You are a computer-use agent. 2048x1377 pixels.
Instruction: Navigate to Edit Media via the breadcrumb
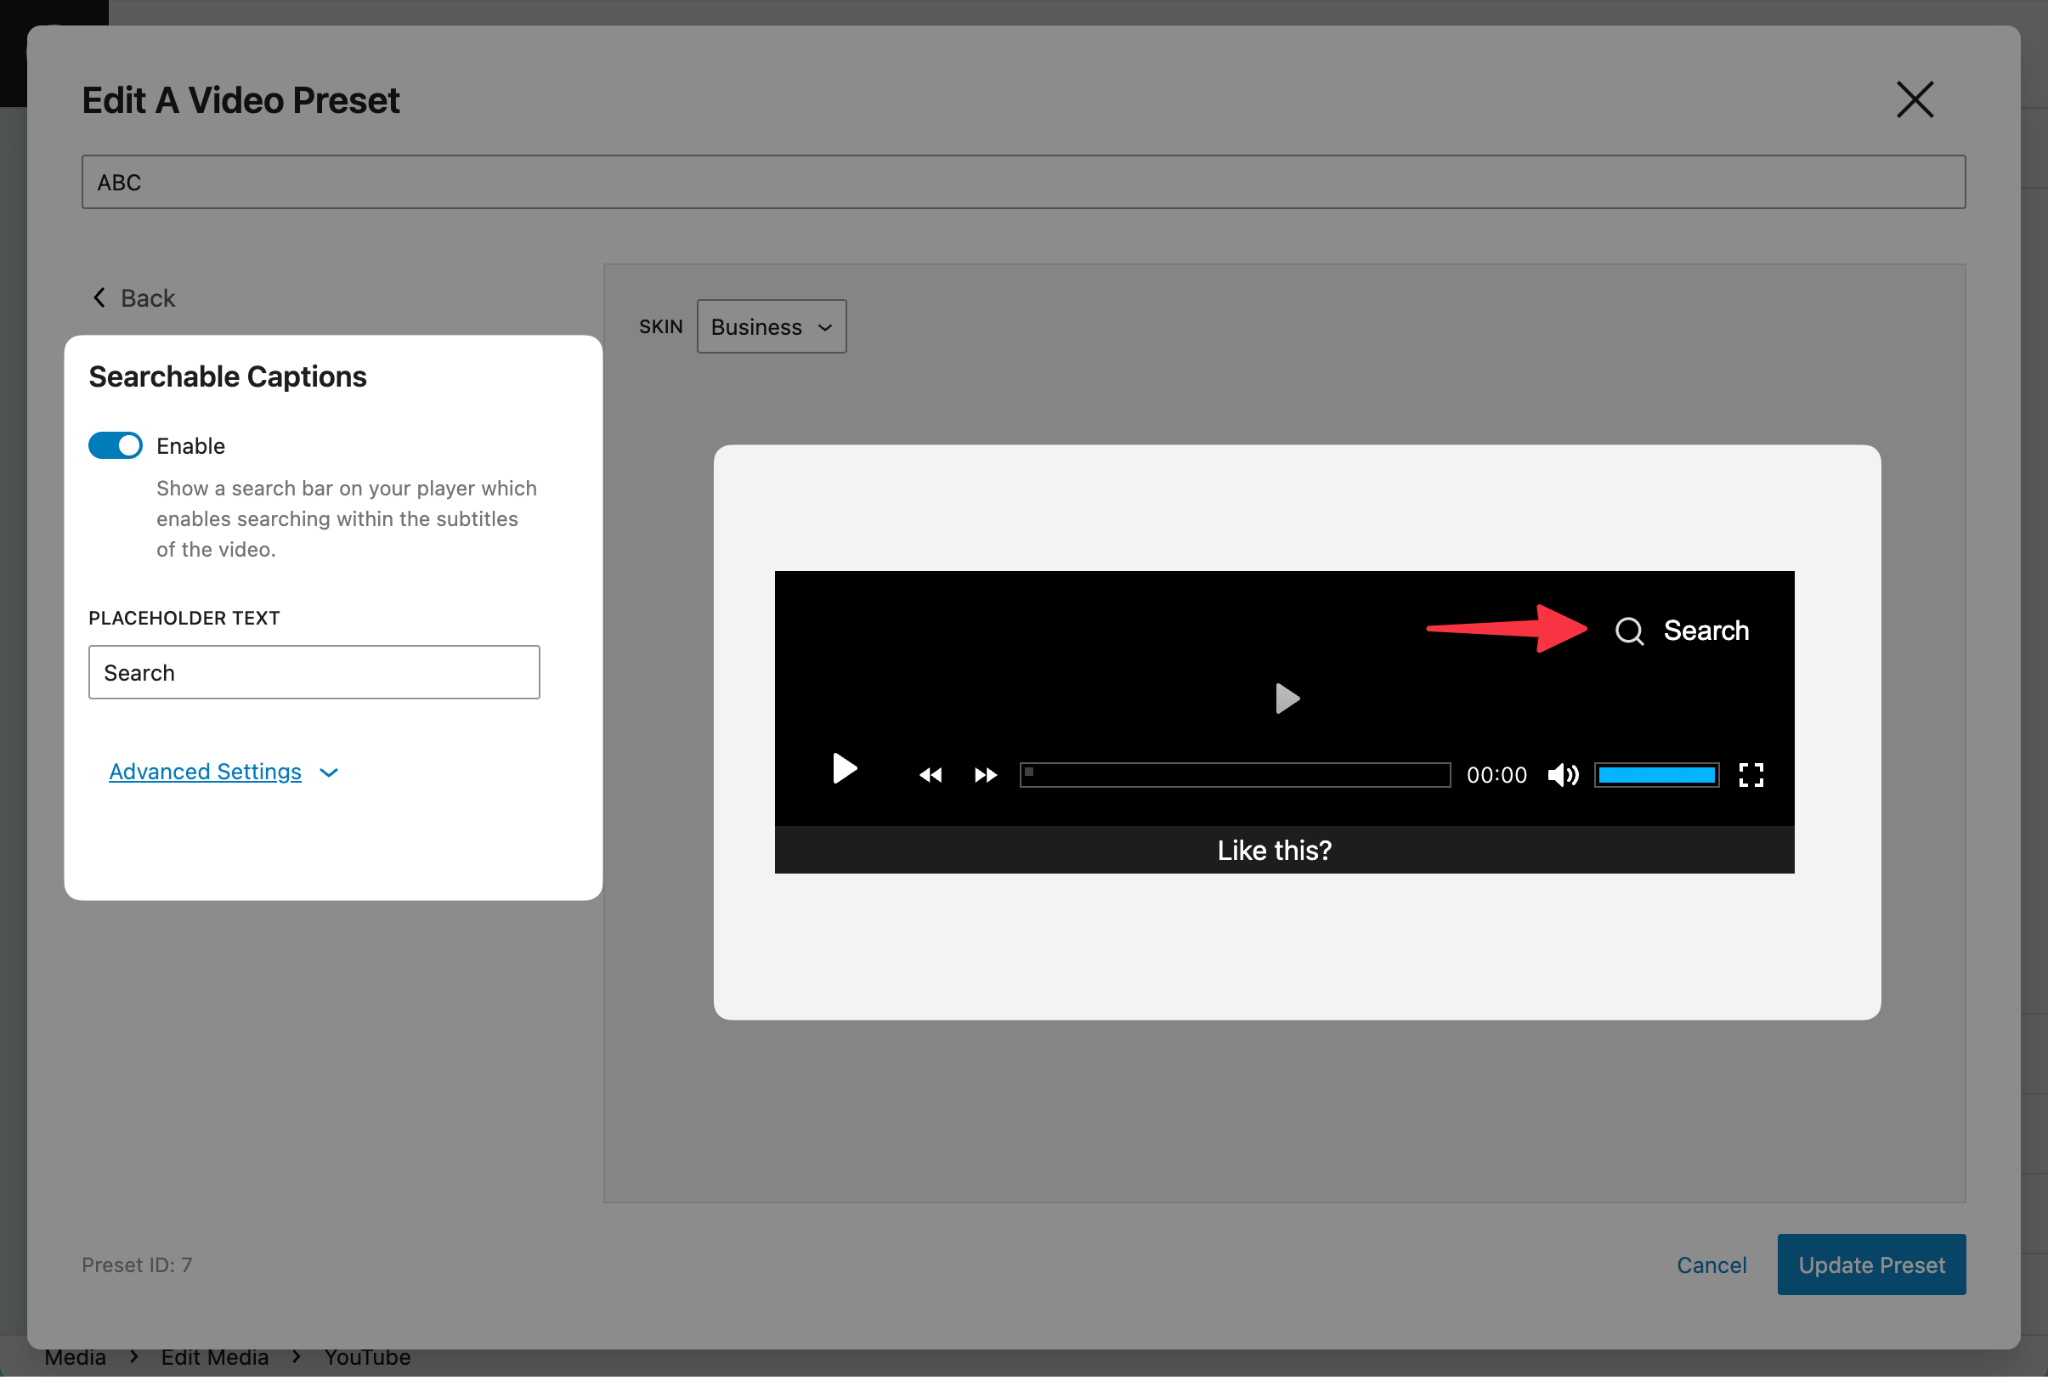click(x=214, y=1356)
